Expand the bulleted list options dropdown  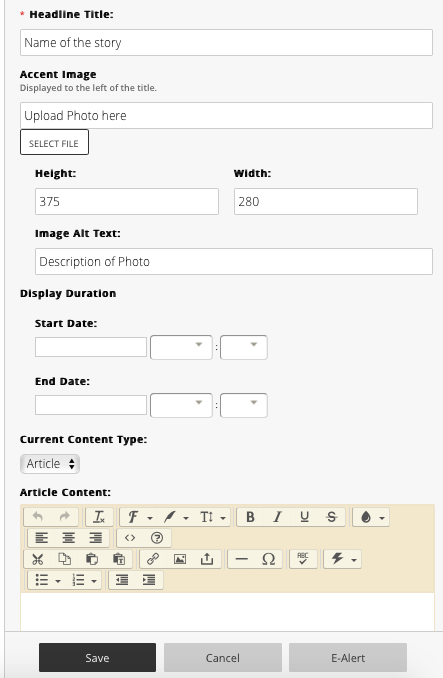(47, 580)
